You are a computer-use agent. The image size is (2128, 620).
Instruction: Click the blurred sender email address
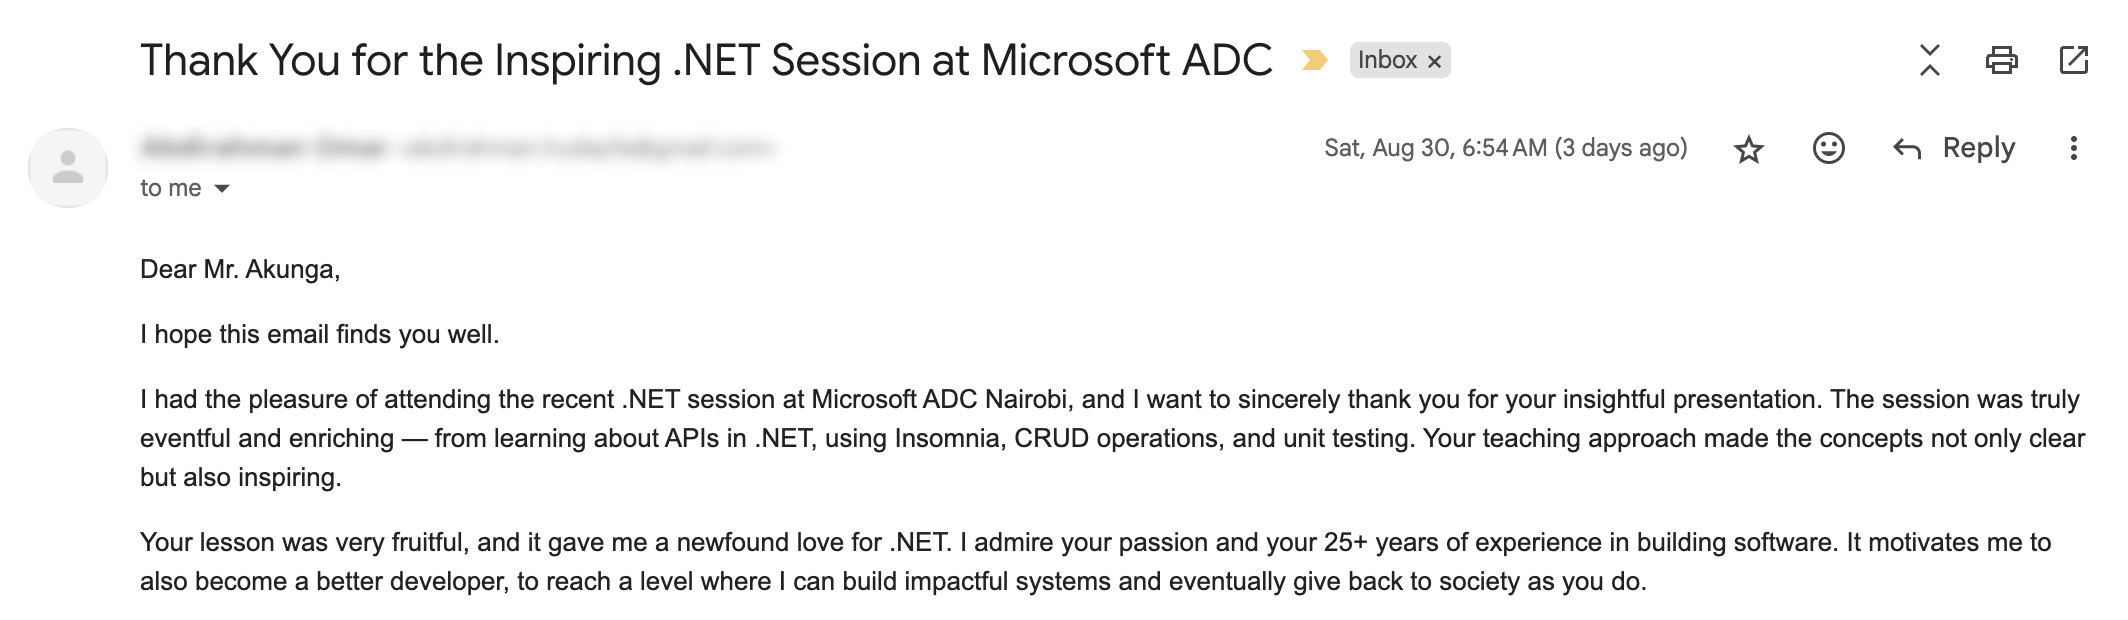pos(586,148)
